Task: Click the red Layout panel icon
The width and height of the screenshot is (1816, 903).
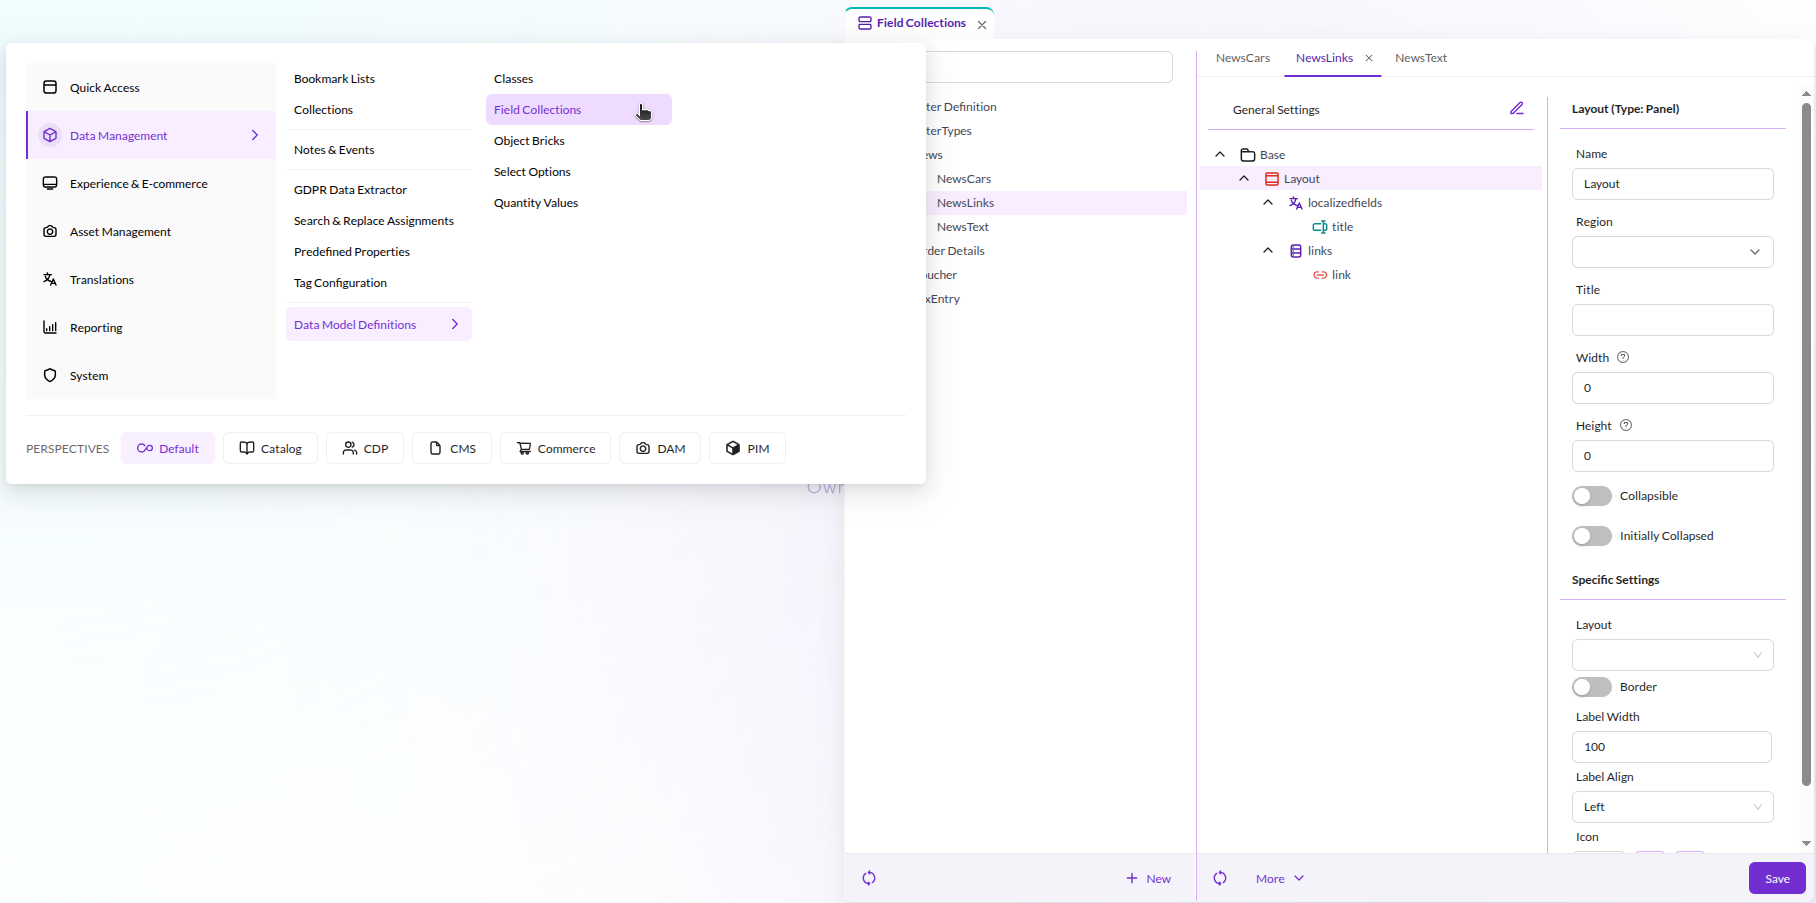Action: pos(1272,178)
